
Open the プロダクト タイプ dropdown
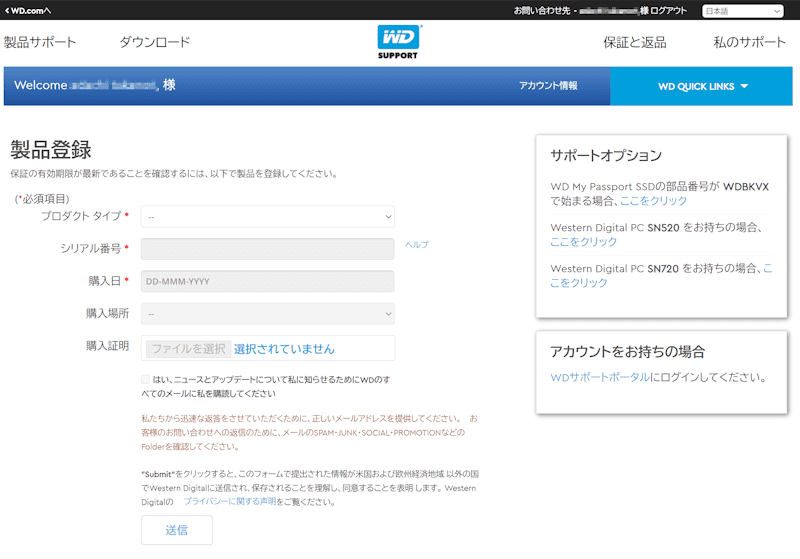[x=267, y=216]
